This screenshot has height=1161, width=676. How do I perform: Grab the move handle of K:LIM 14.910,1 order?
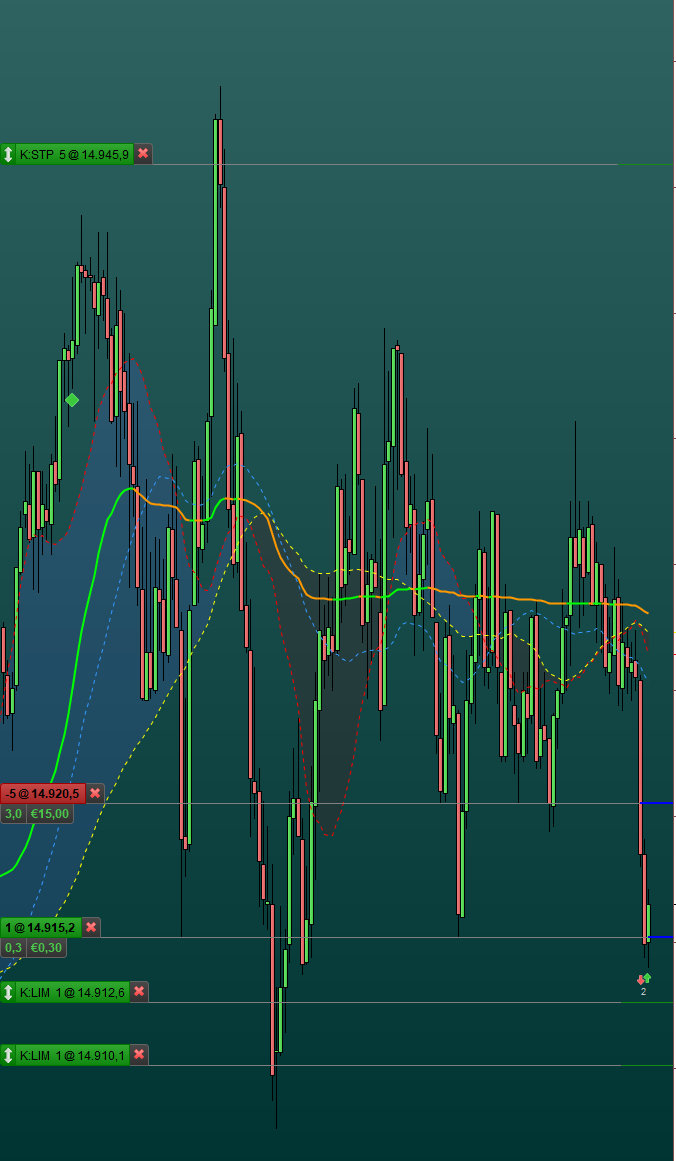coord(8,1054)
